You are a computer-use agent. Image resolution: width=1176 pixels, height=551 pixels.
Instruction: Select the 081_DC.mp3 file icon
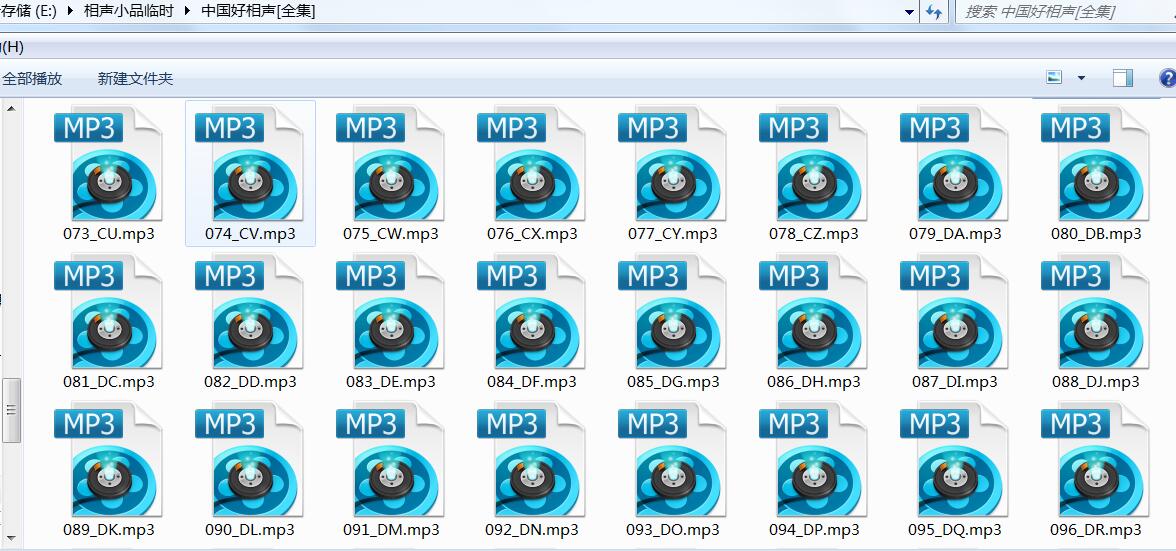[108, 311]
